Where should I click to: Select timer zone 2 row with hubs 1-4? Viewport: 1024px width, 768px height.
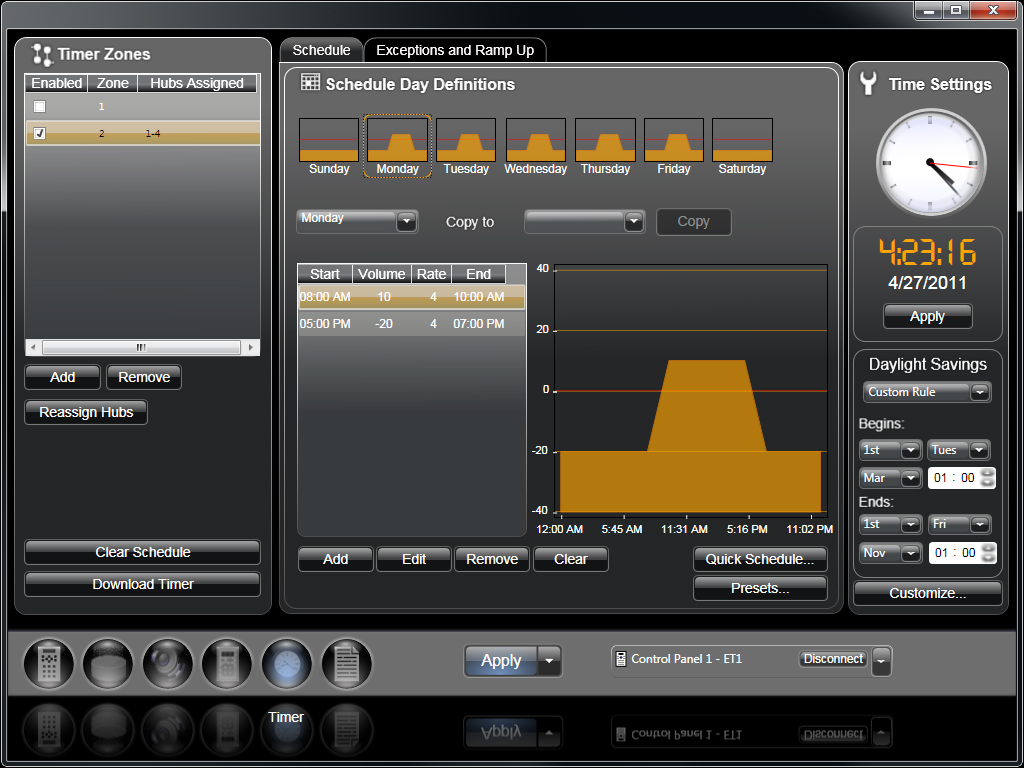tap(142, 133)
